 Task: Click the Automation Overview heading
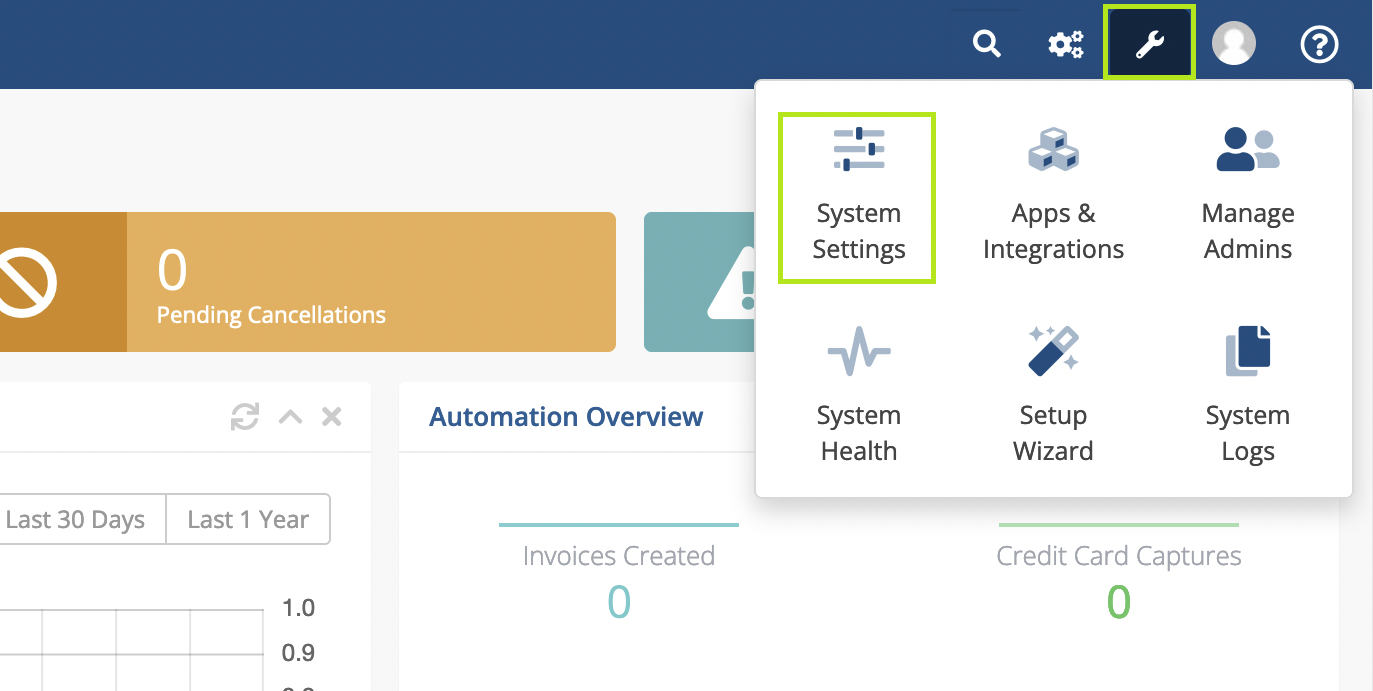point(566,417)
